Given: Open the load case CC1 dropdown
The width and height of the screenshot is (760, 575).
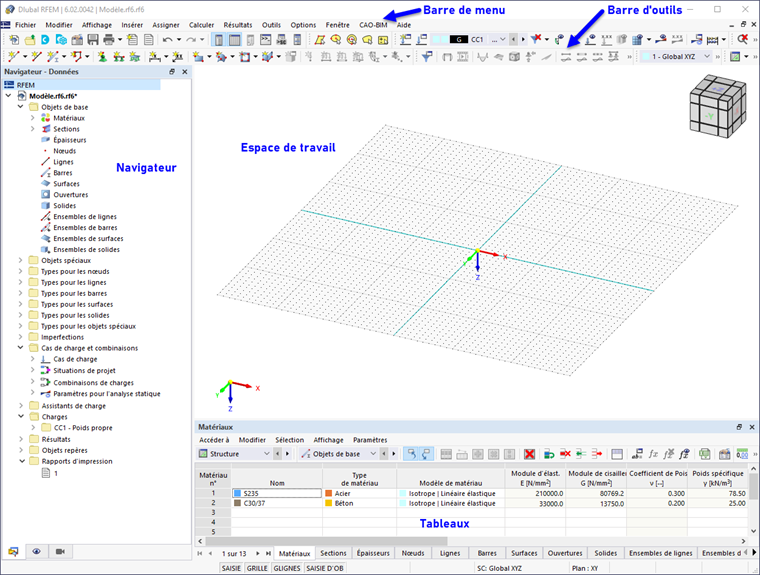Looking at the screenshot, I should 502,39.
